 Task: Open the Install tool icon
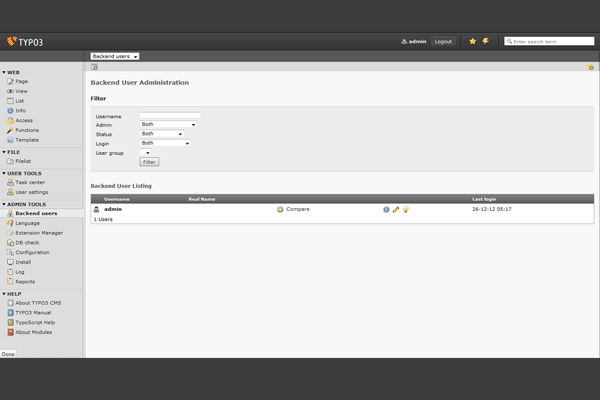coord(10,262)
